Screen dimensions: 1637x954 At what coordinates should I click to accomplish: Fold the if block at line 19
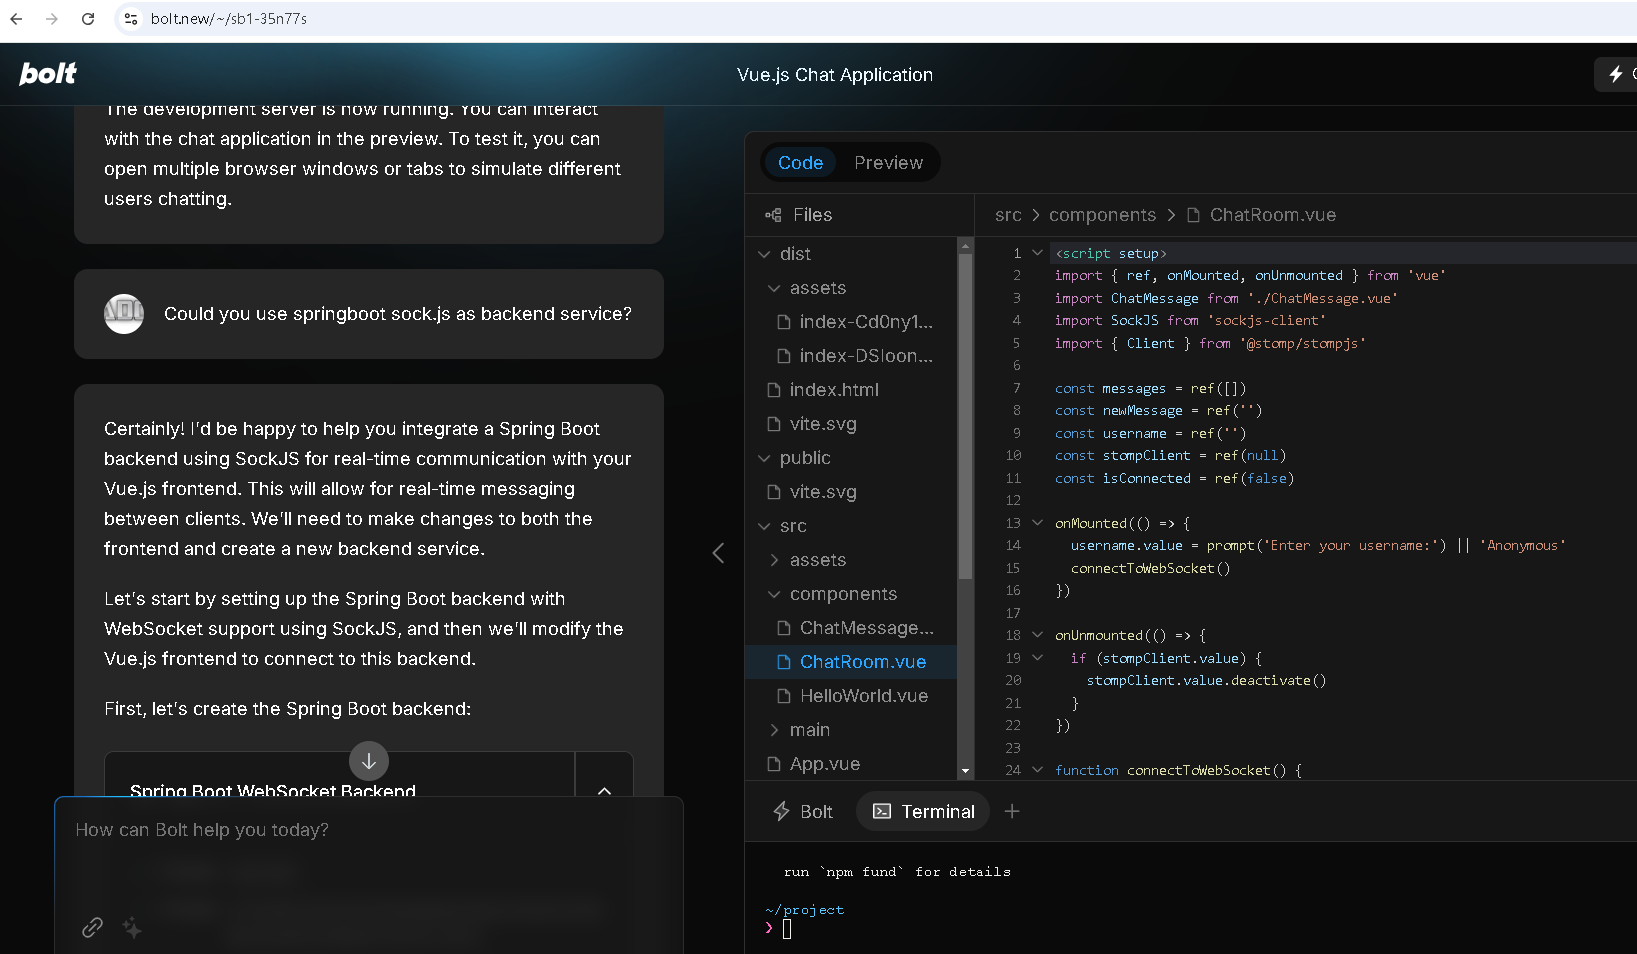pos(1037,658)
